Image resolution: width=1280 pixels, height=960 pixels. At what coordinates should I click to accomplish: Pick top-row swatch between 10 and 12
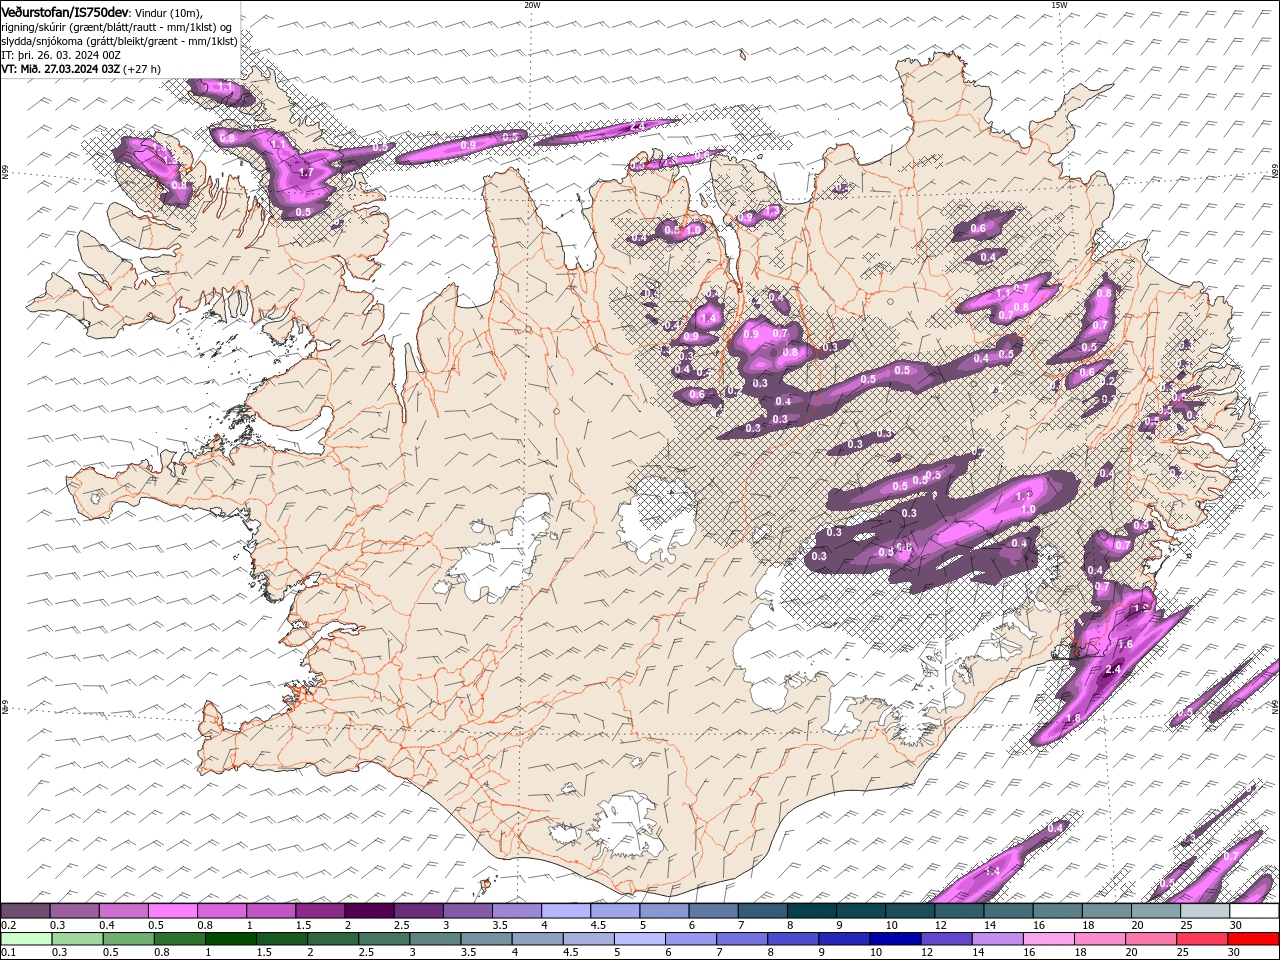tap(911, 911)
